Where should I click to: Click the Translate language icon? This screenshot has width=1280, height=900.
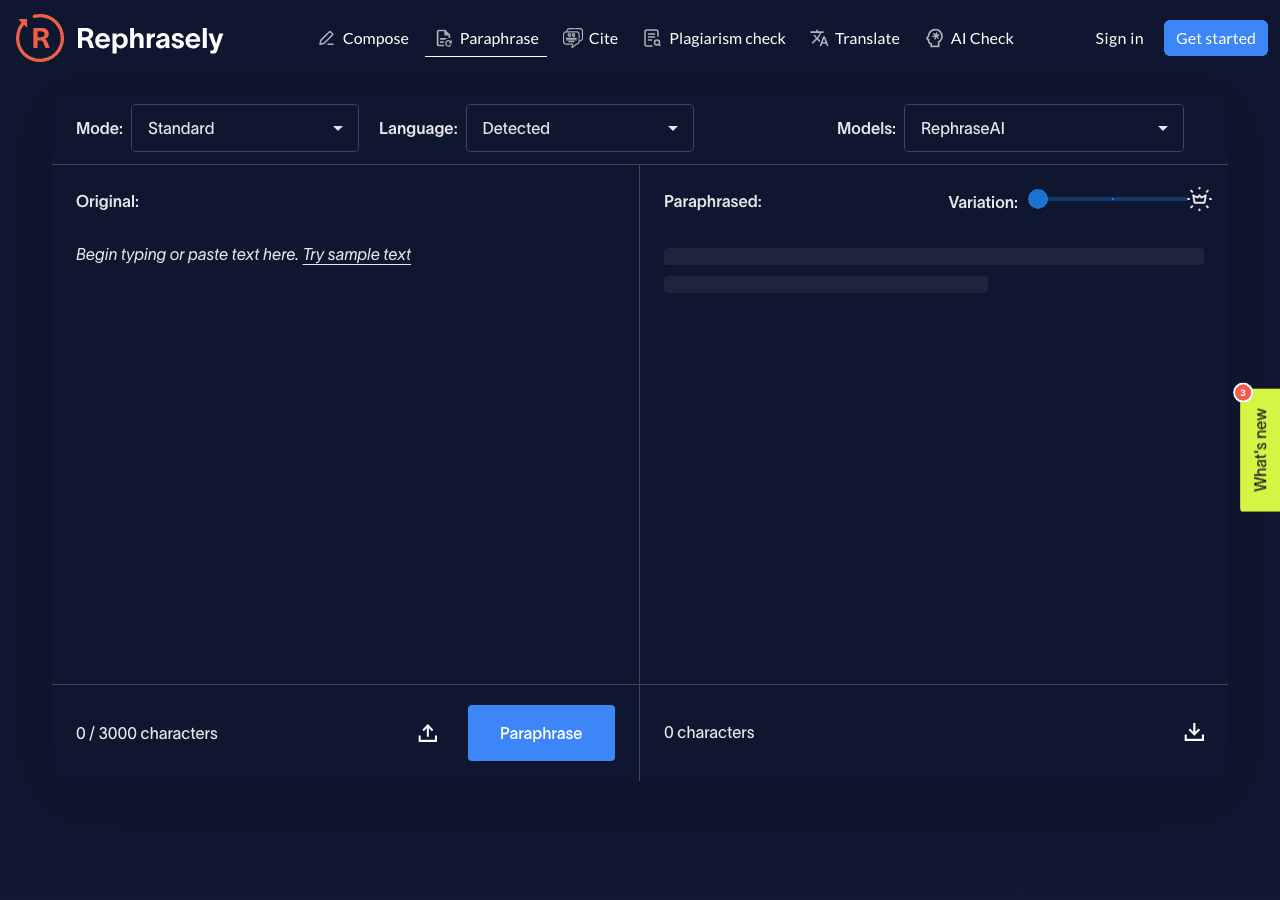pos(819,38)
